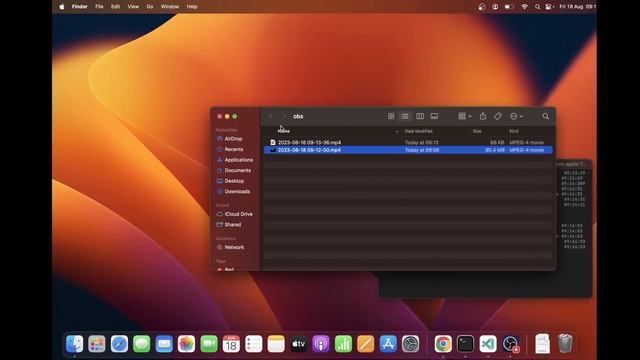Open Calendar from the Dock
The height and width of the screenshot is (360, 640).
click(231, 344)
